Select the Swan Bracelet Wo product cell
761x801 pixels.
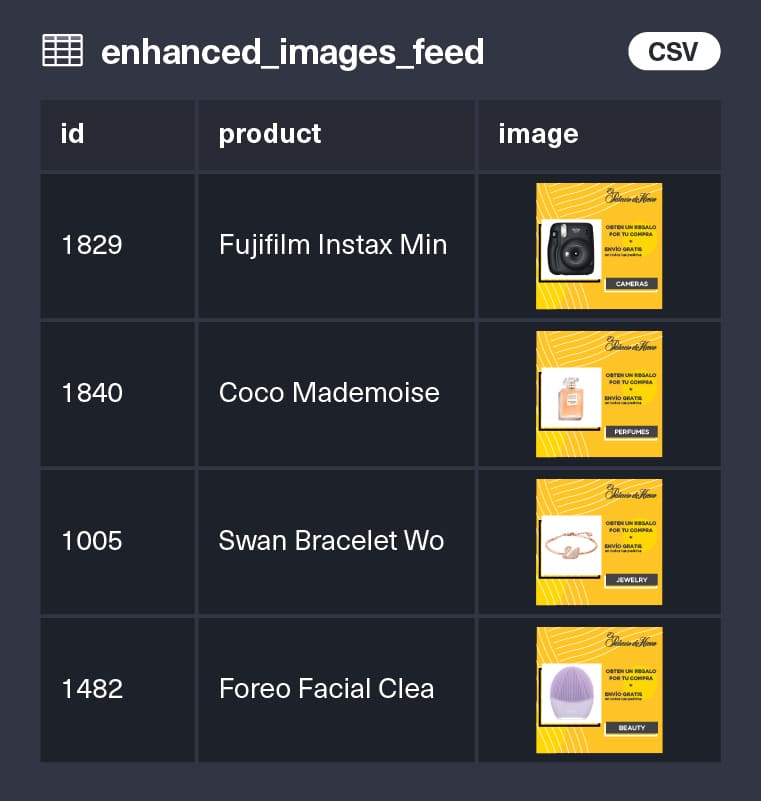(x=331, y=541)
